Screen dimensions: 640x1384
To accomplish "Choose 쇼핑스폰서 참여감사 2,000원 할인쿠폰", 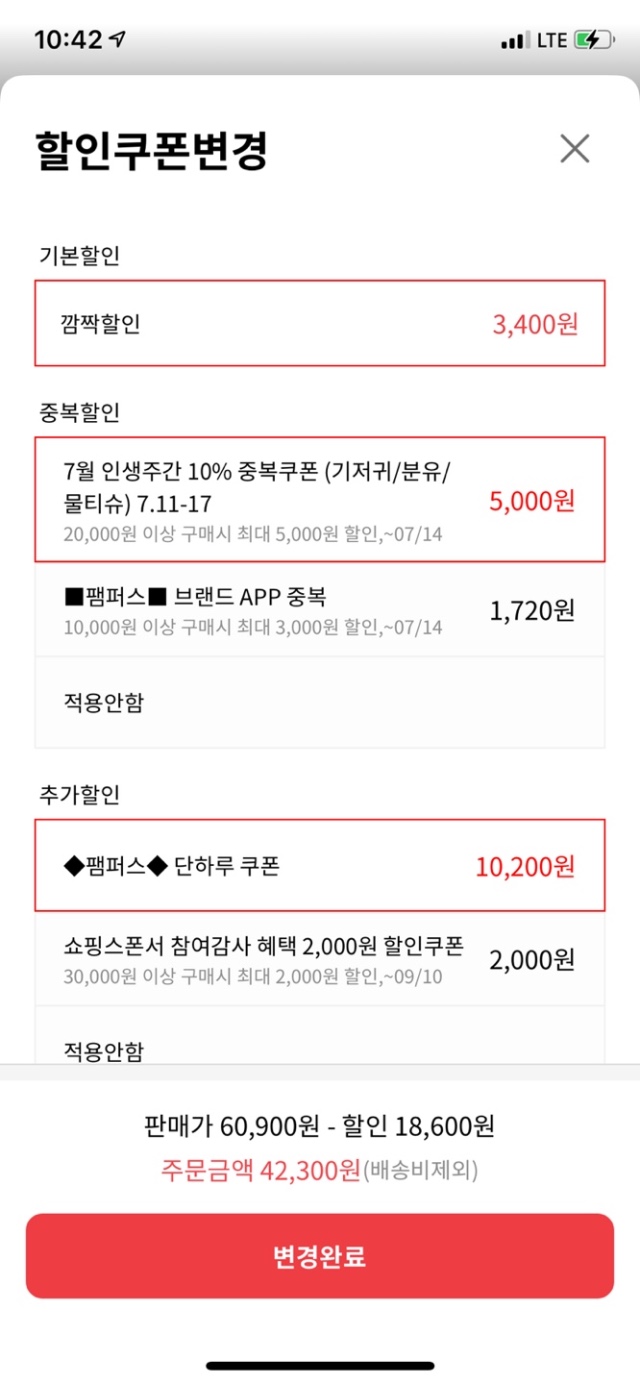I will [320, 959].
